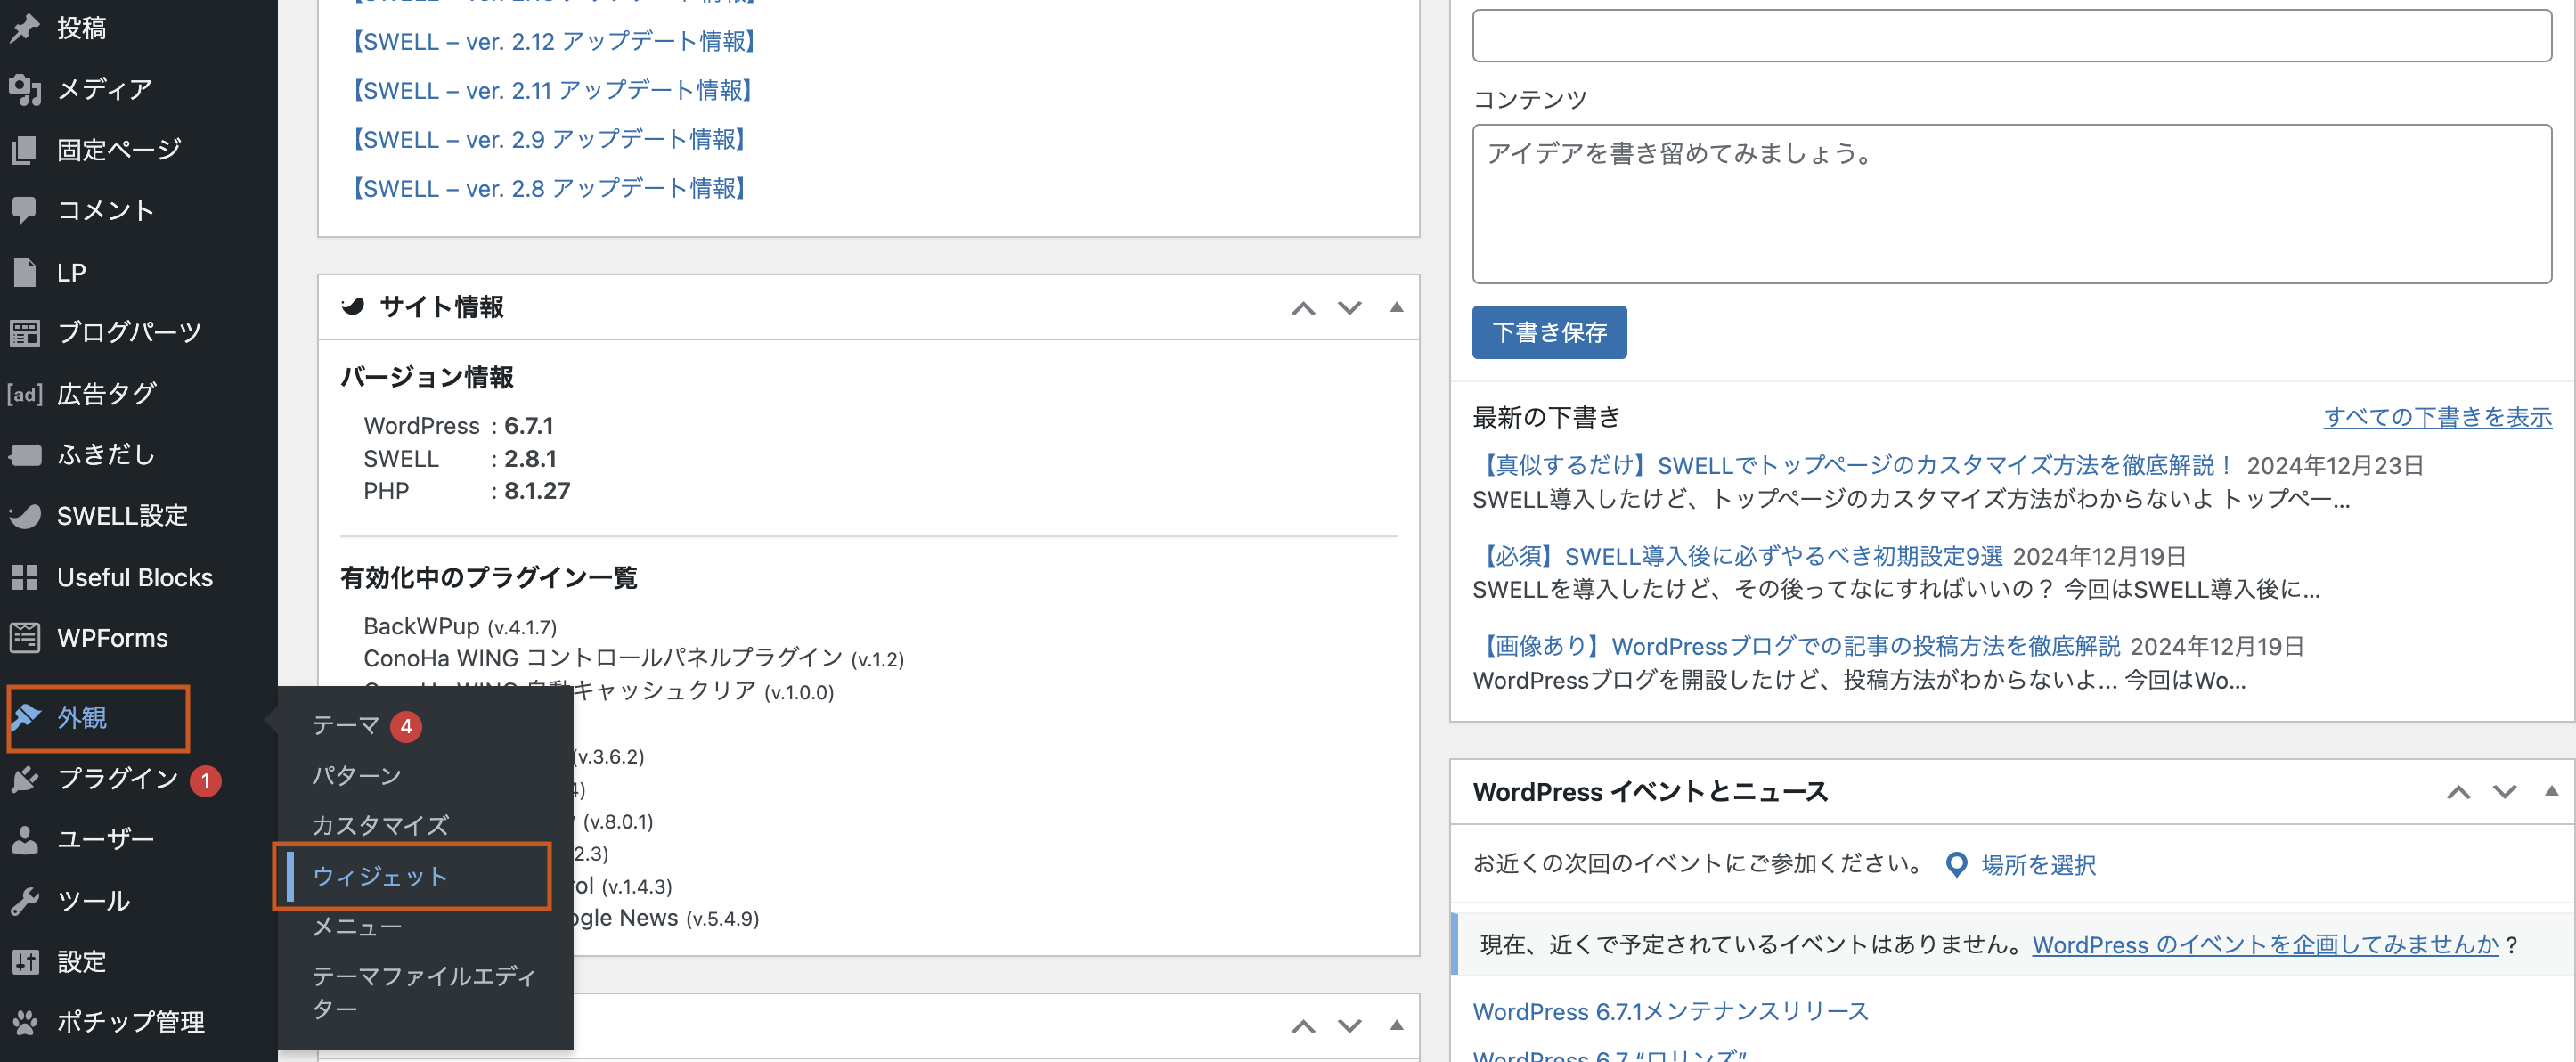2576x1062 pixels.
Task: Open カスタマイズ in the 外観 submenu
Action: (381, 826)
